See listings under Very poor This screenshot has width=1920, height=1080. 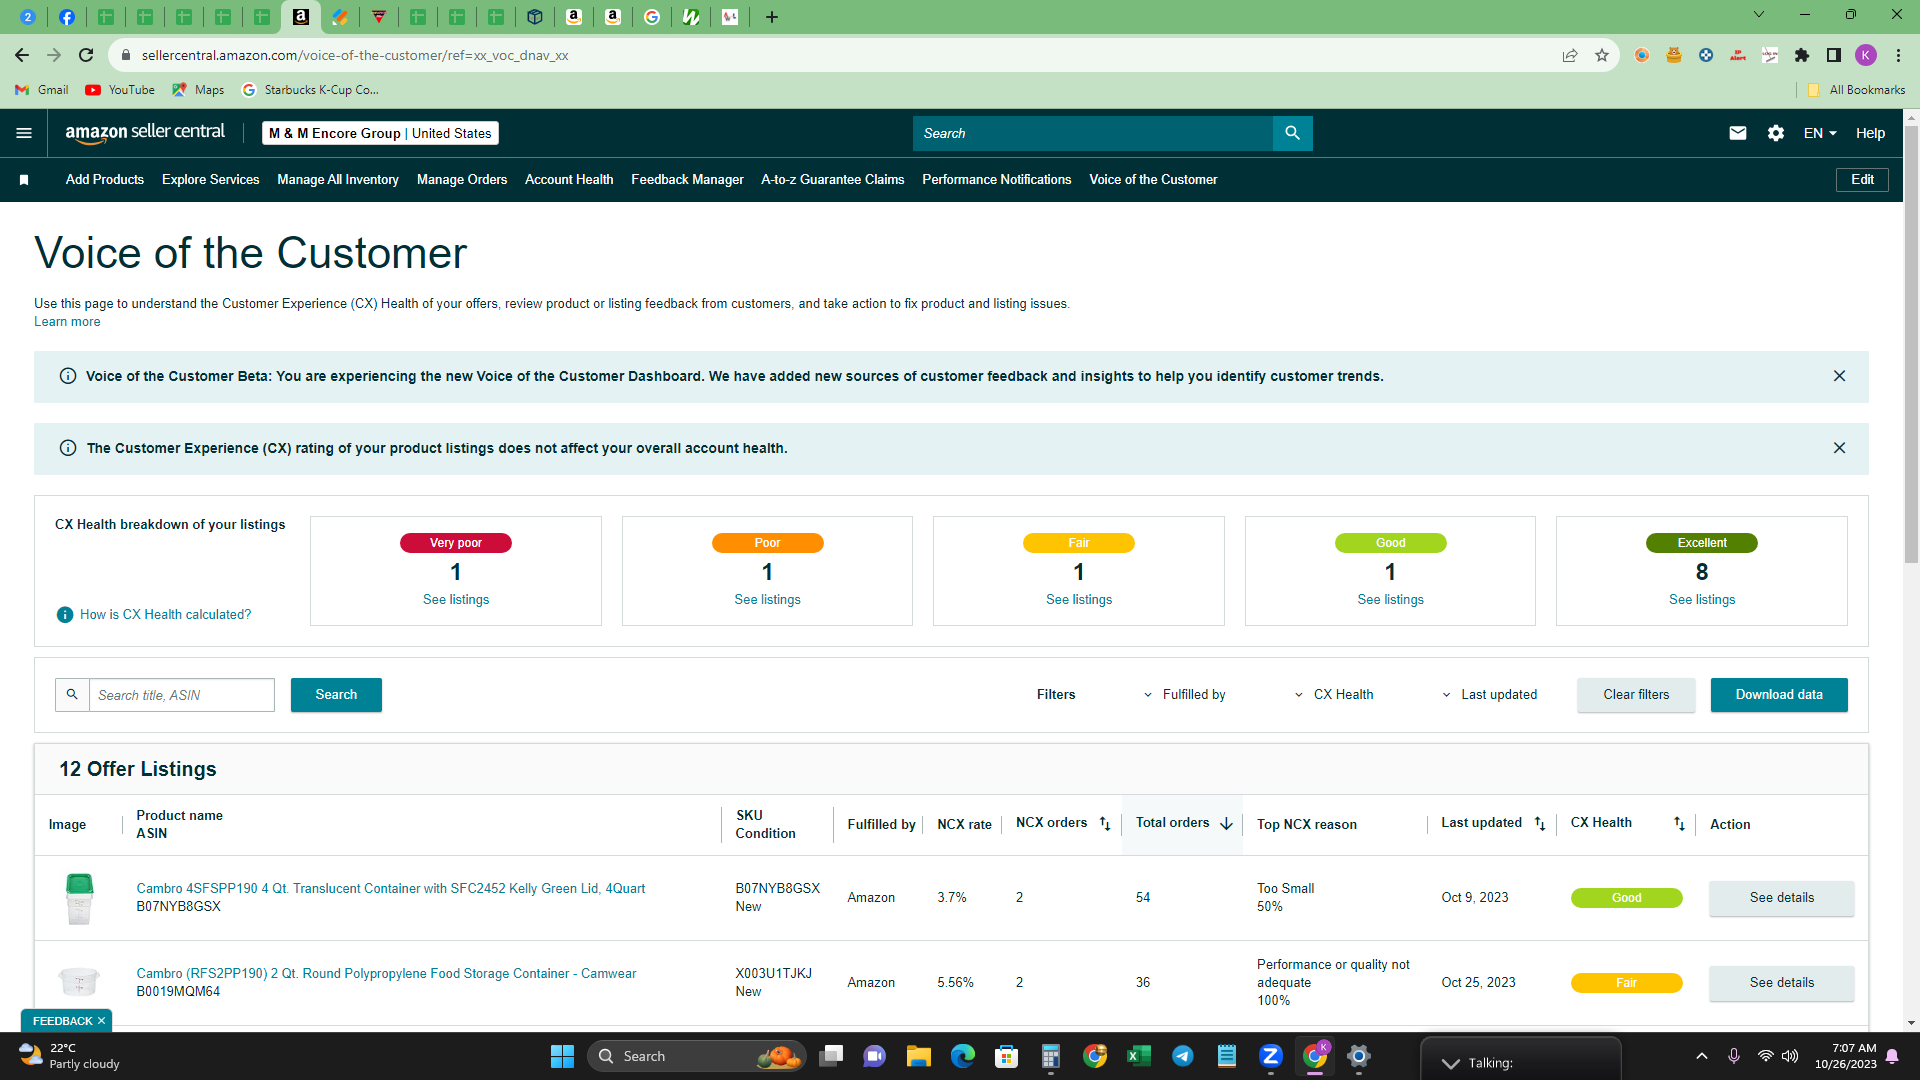pos(456,600)
